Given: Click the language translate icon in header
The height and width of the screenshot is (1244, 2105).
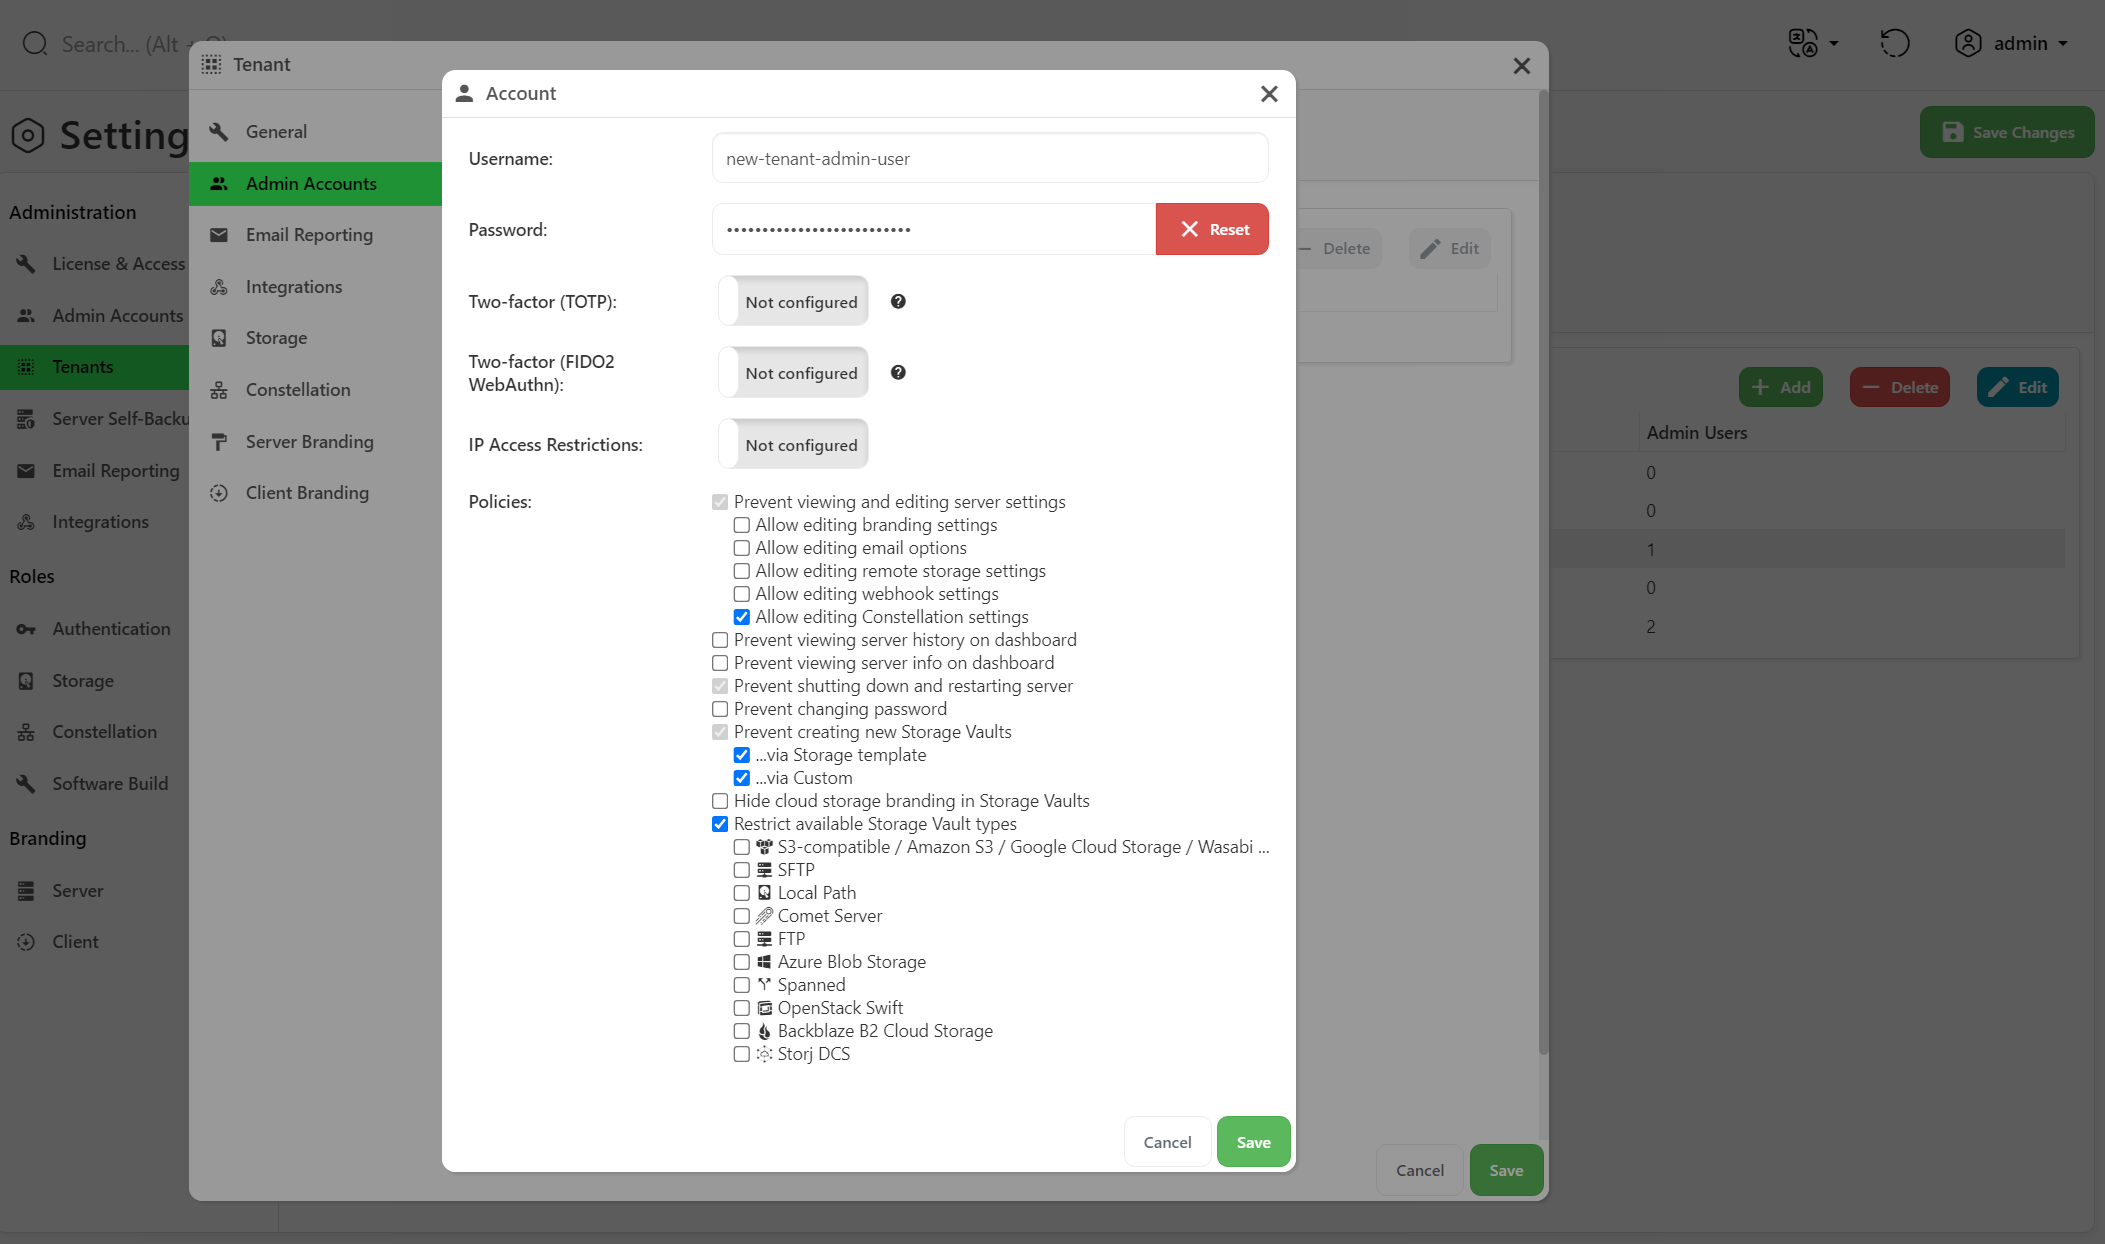Looking at the screenshot, I should point(1803,43).
